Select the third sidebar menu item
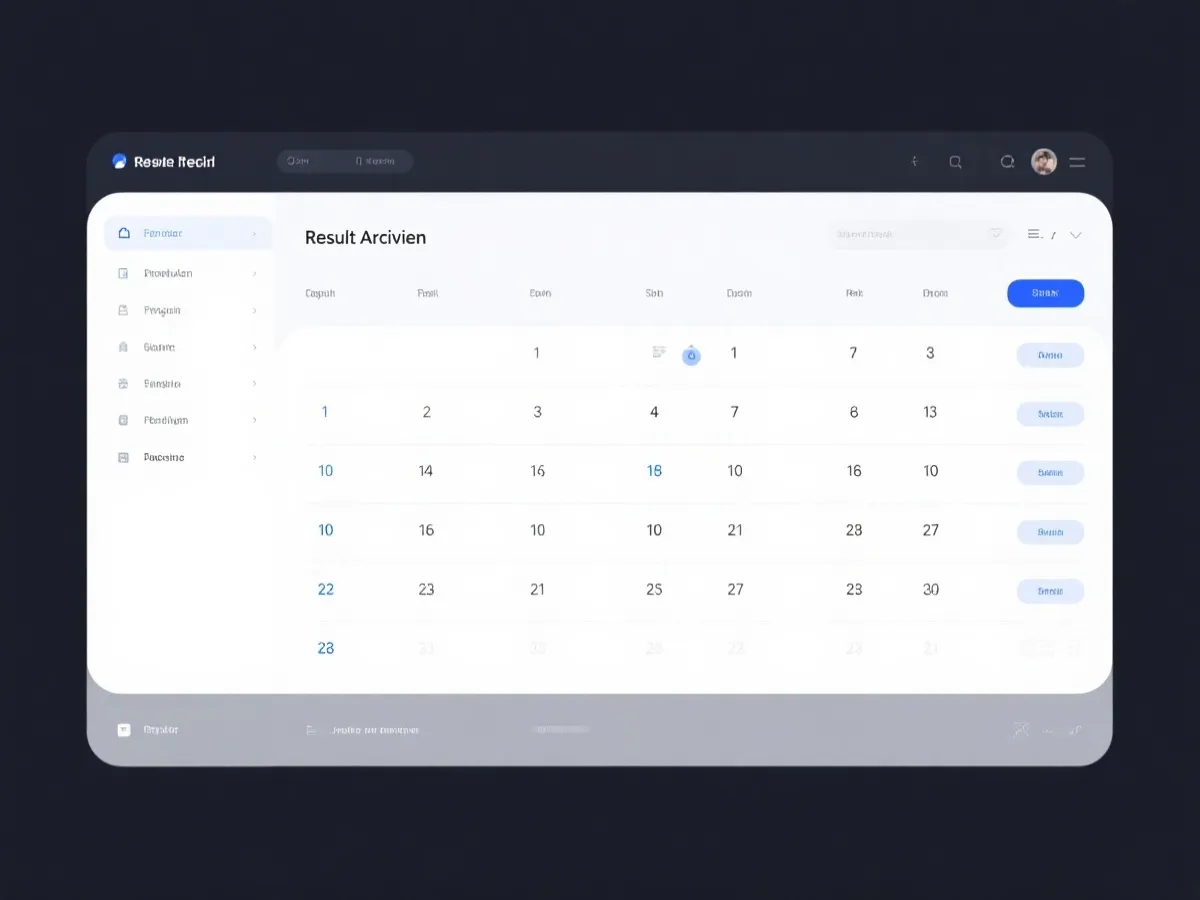The width and height of the screenshot is (1200, 900). 188,310
